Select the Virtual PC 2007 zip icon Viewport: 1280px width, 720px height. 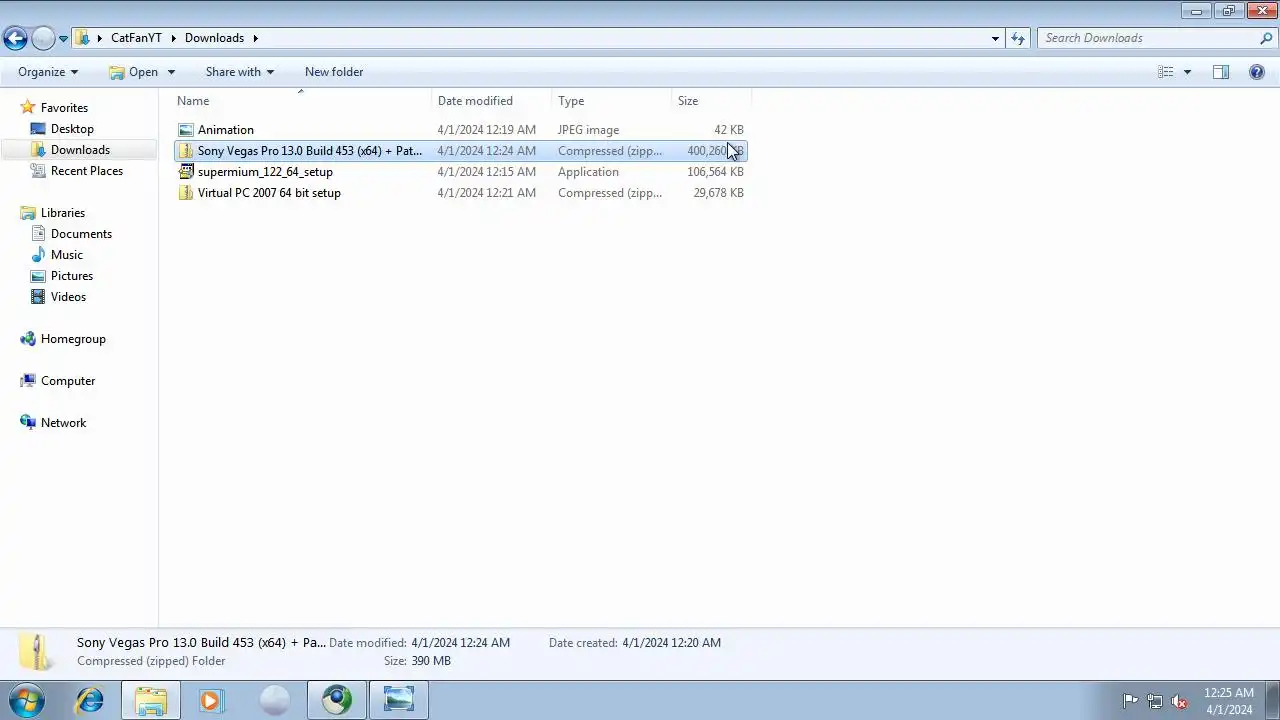185,193
